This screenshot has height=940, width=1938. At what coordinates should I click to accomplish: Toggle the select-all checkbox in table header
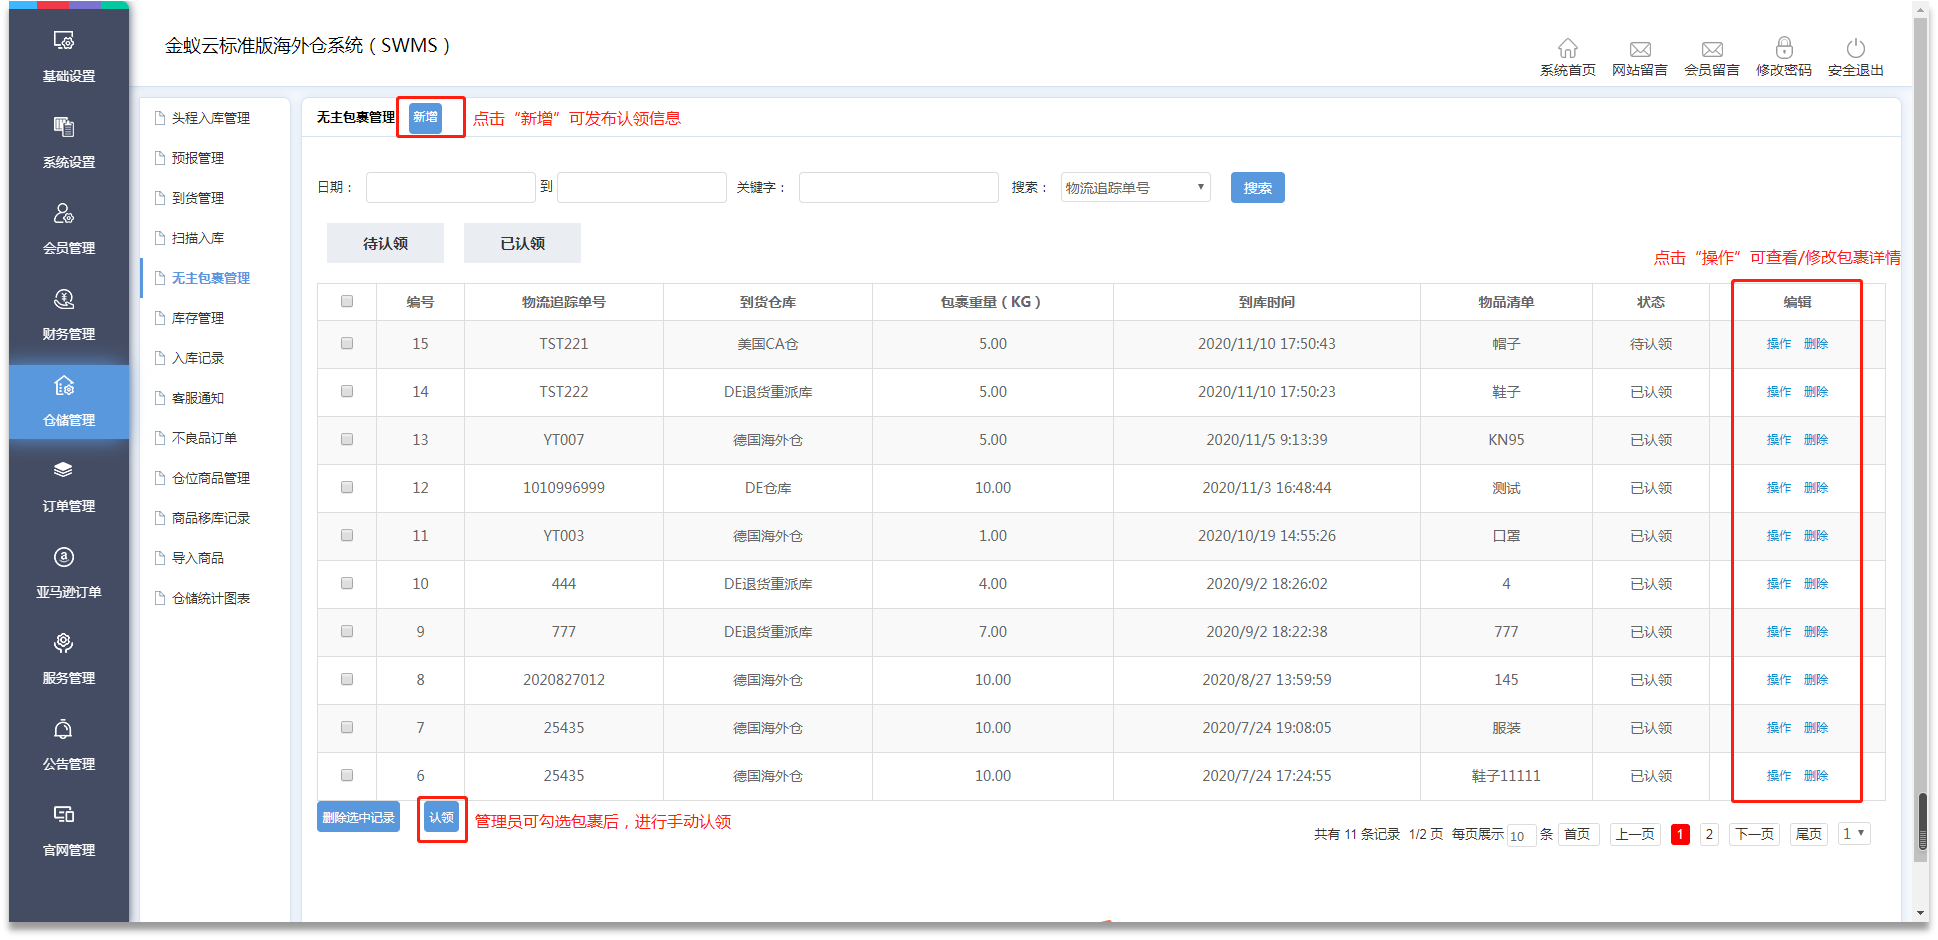[347, 301]
